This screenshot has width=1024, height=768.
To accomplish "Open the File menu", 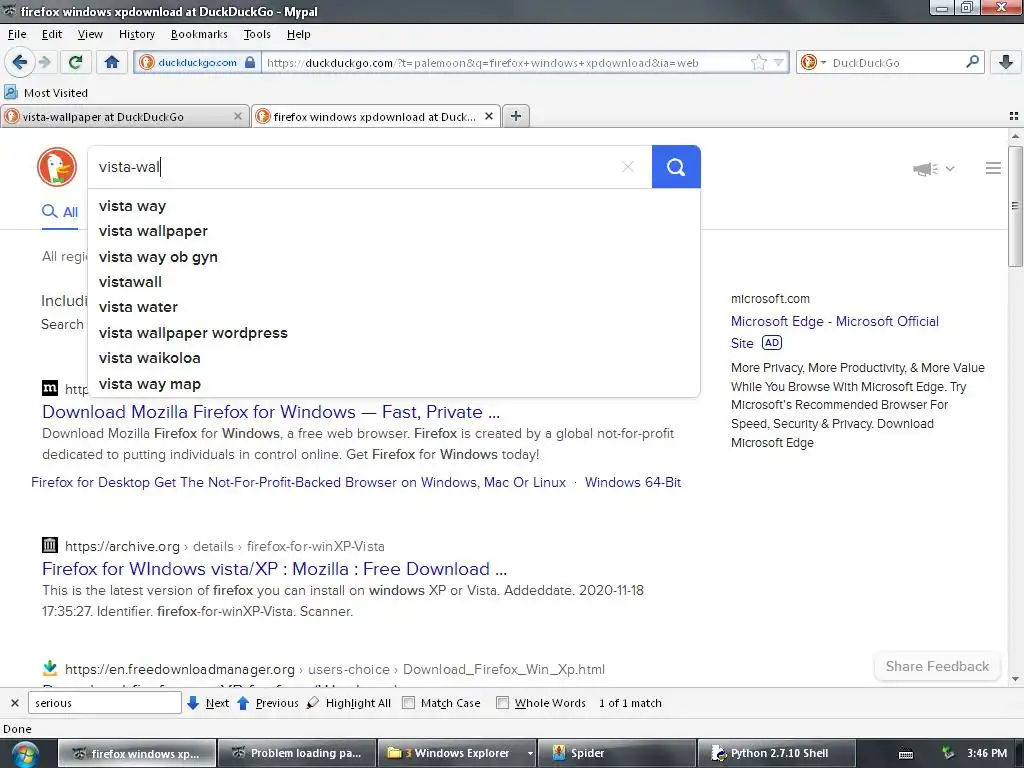I will [x=17, y=34].
